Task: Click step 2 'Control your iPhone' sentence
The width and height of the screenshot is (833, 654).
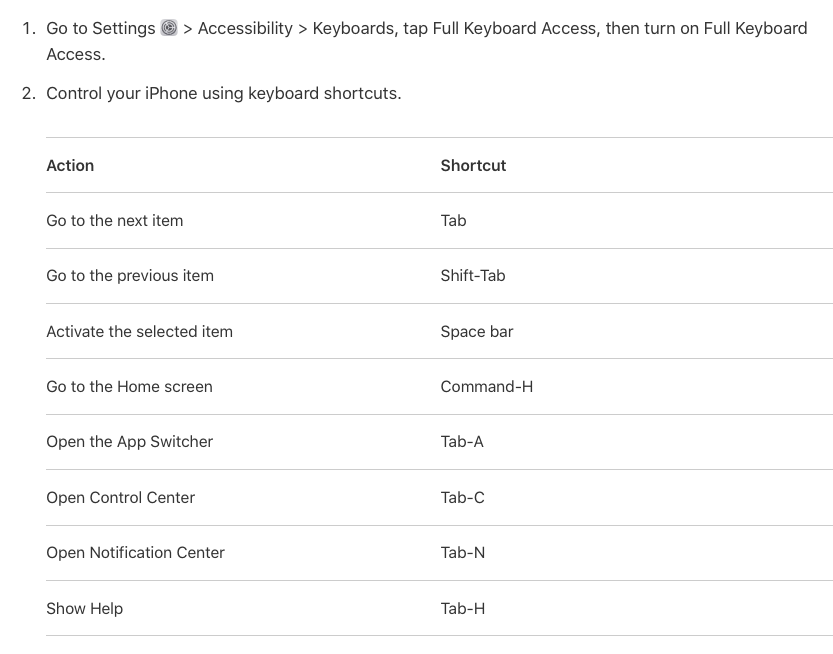Action: coord(223,93)
